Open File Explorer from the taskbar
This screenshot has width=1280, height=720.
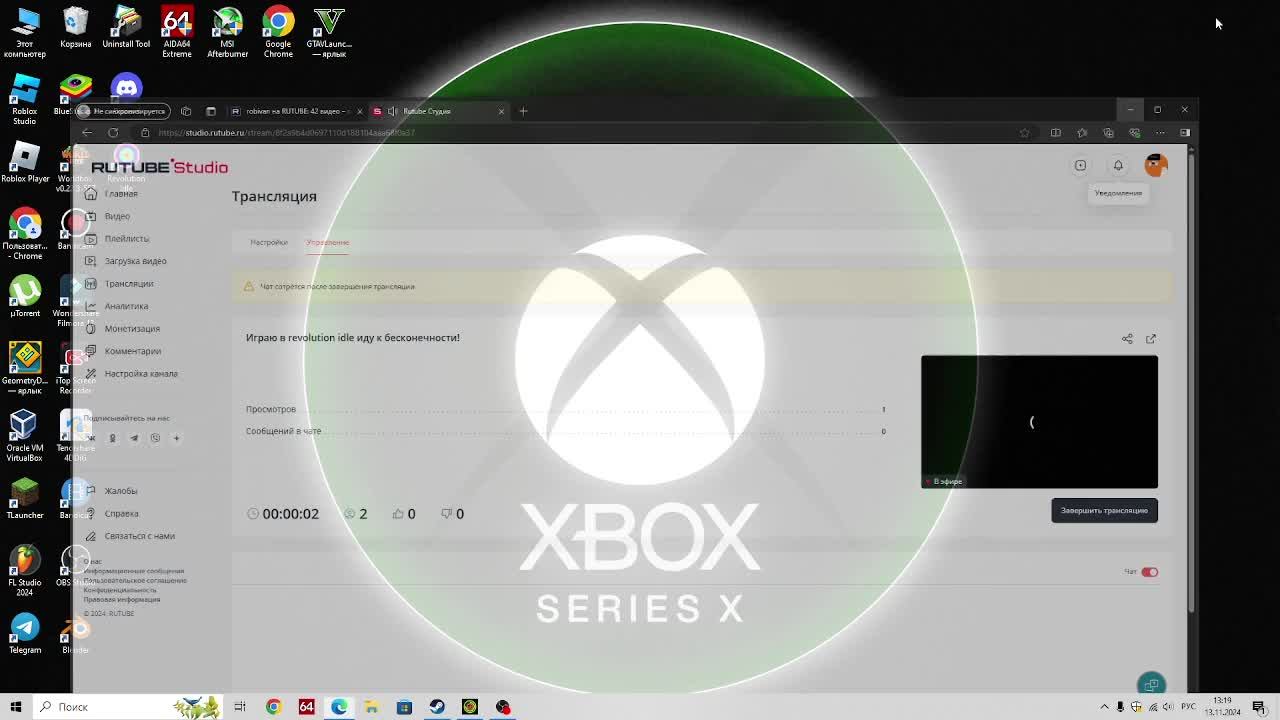(371, 707)
